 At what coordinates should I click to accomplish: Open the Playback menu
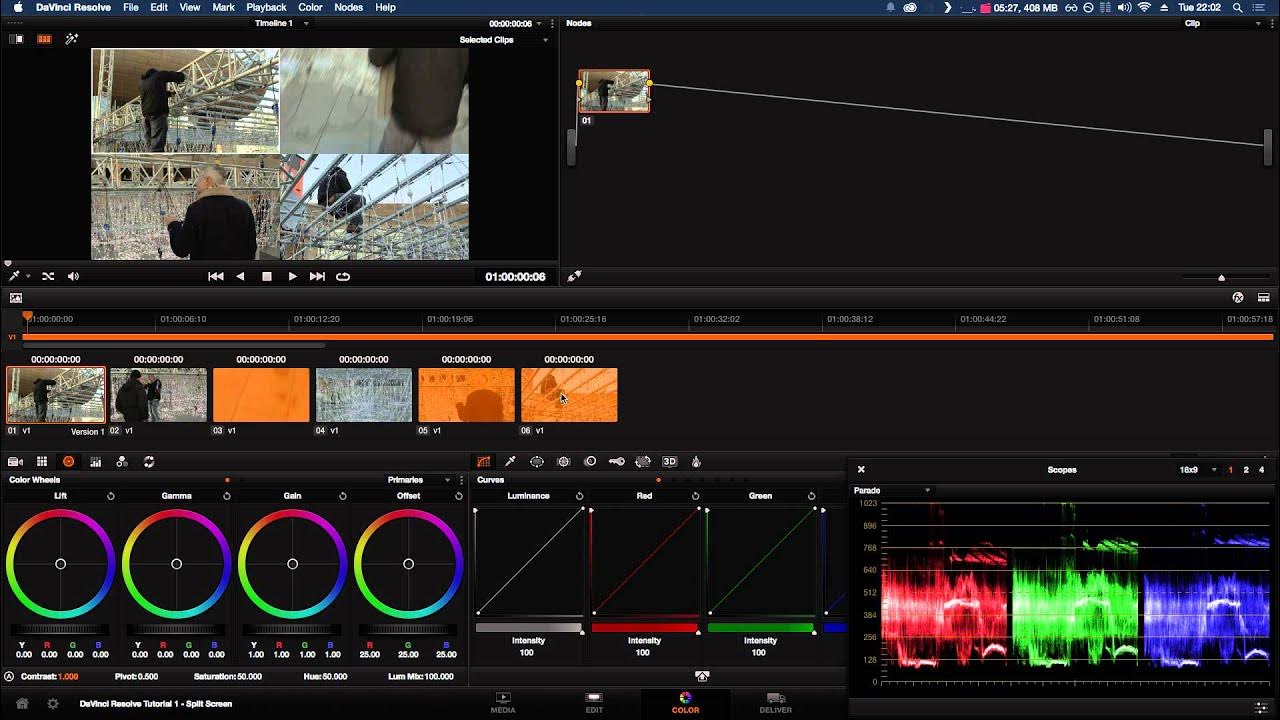pos(266,7)
